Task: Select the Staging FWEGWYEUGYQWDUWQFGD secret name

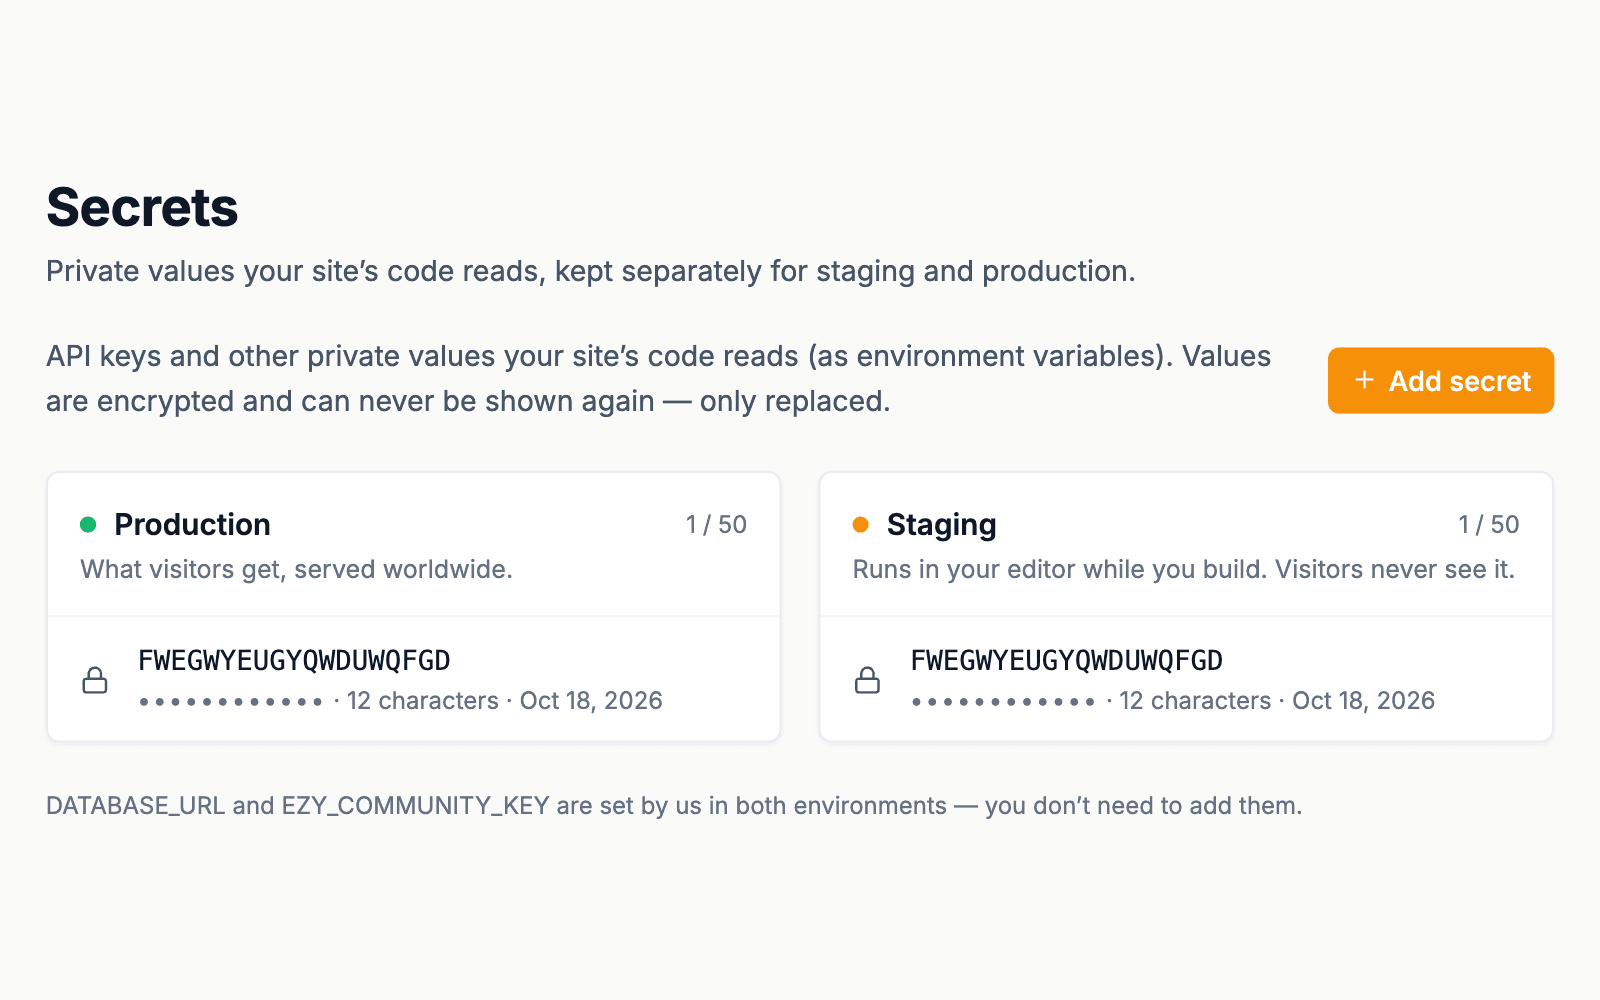Action: tap(1066, 660)
